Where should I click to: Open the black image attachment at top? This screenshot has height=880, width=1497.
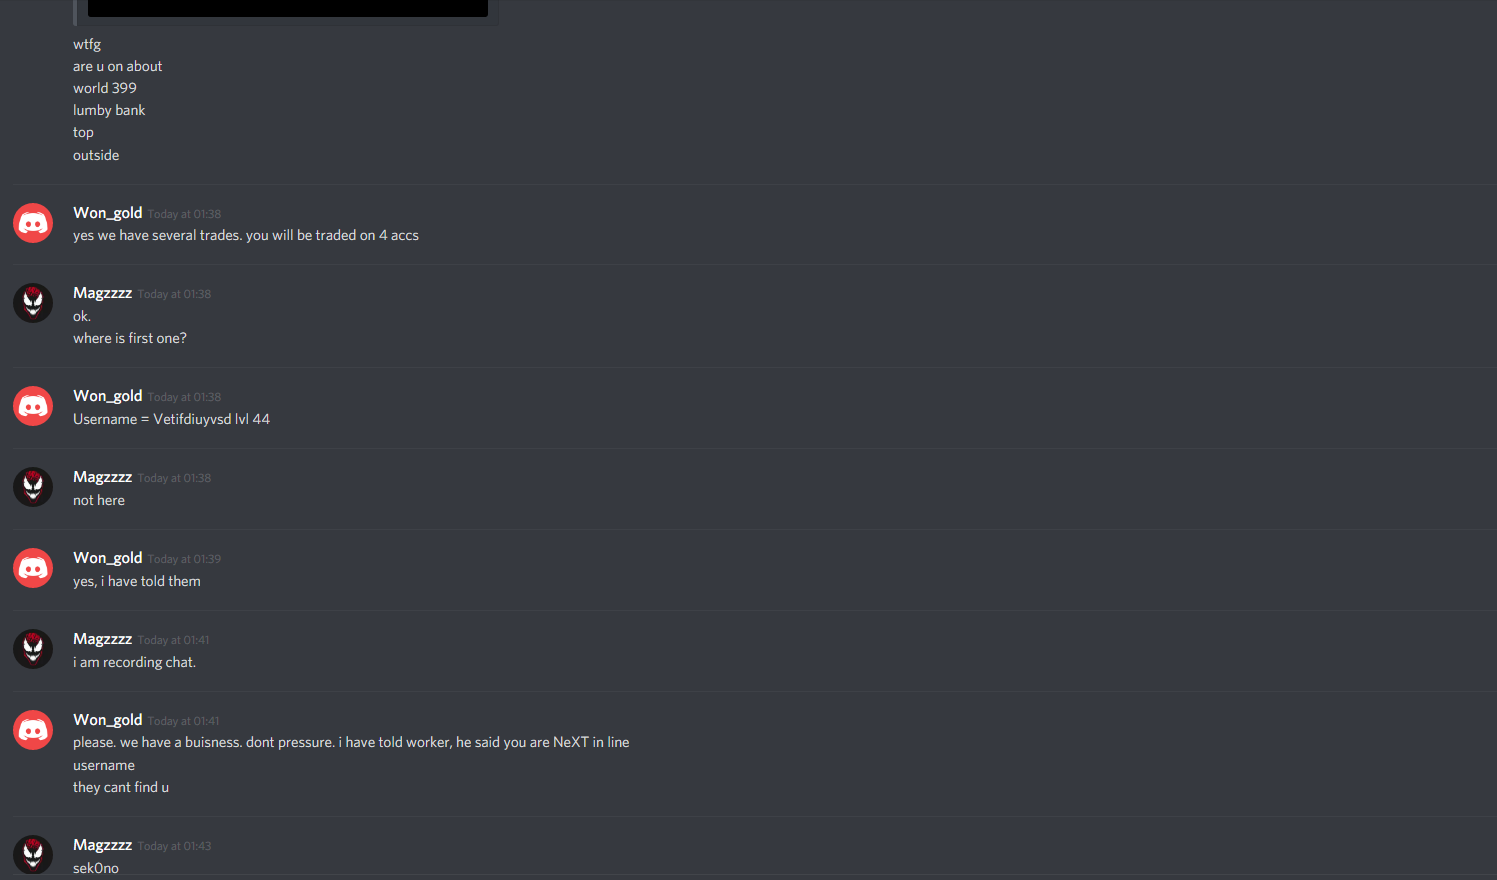click(x=288, y=8)
